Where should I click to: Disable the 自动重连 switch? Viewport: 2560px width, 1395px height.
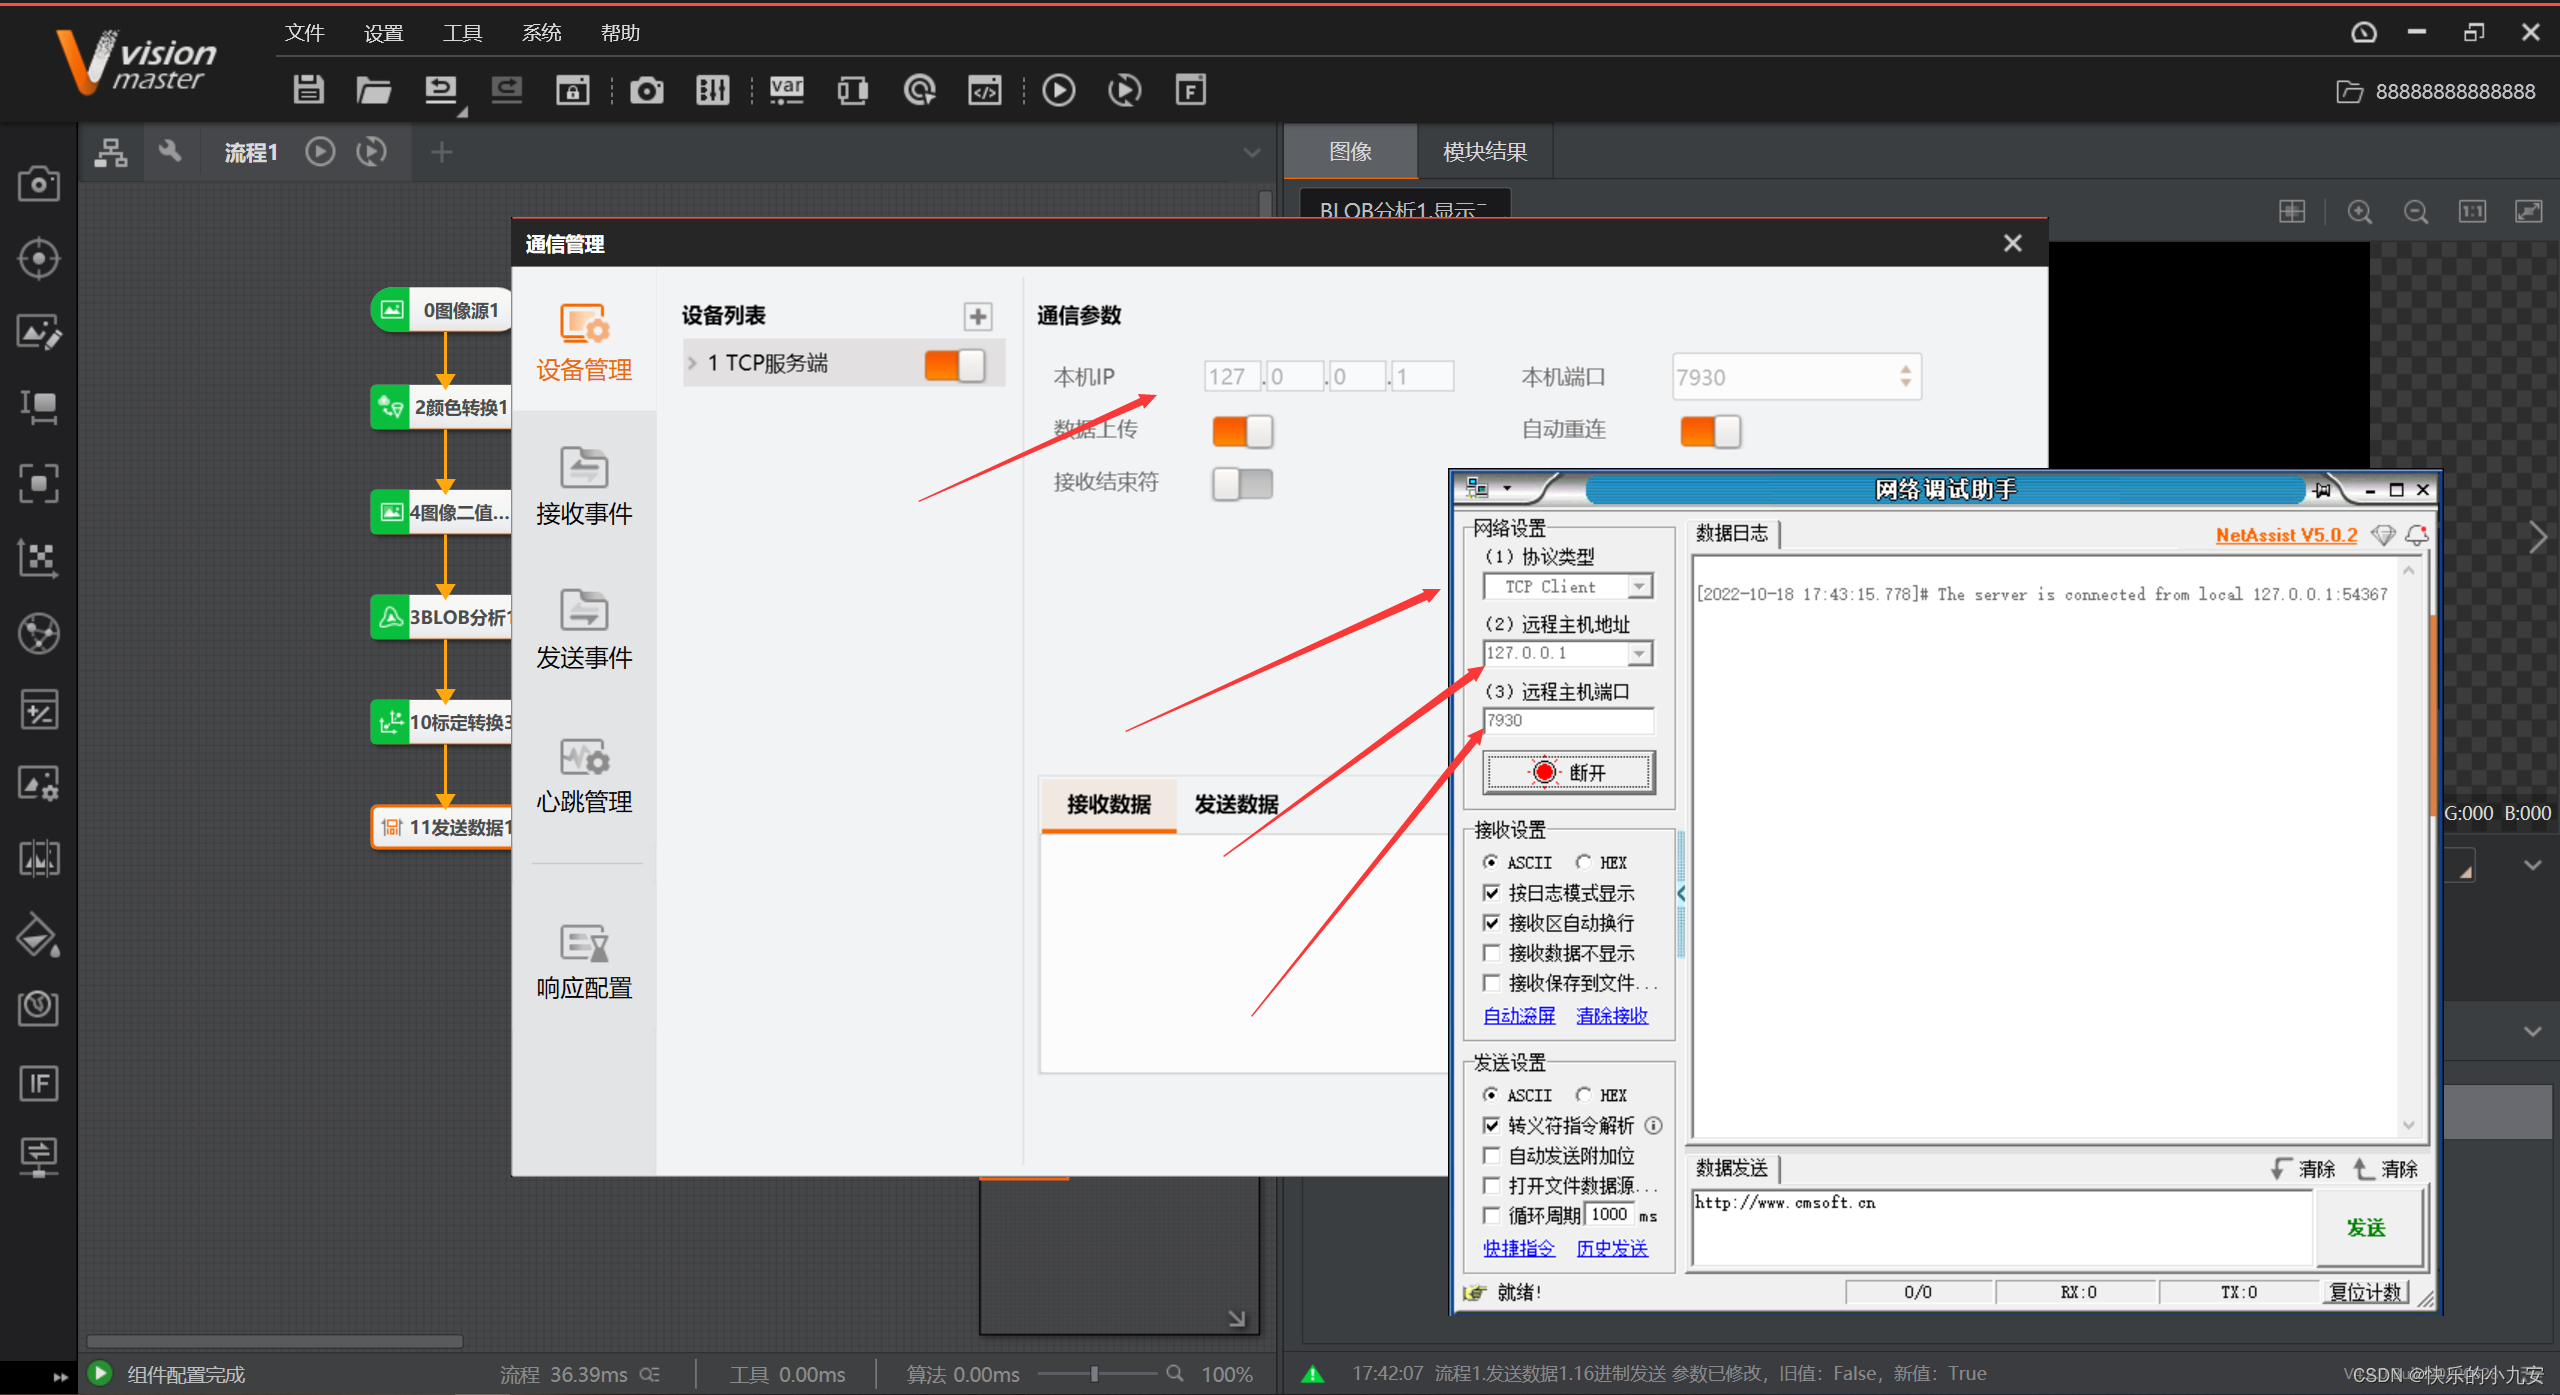(1710, 430)
